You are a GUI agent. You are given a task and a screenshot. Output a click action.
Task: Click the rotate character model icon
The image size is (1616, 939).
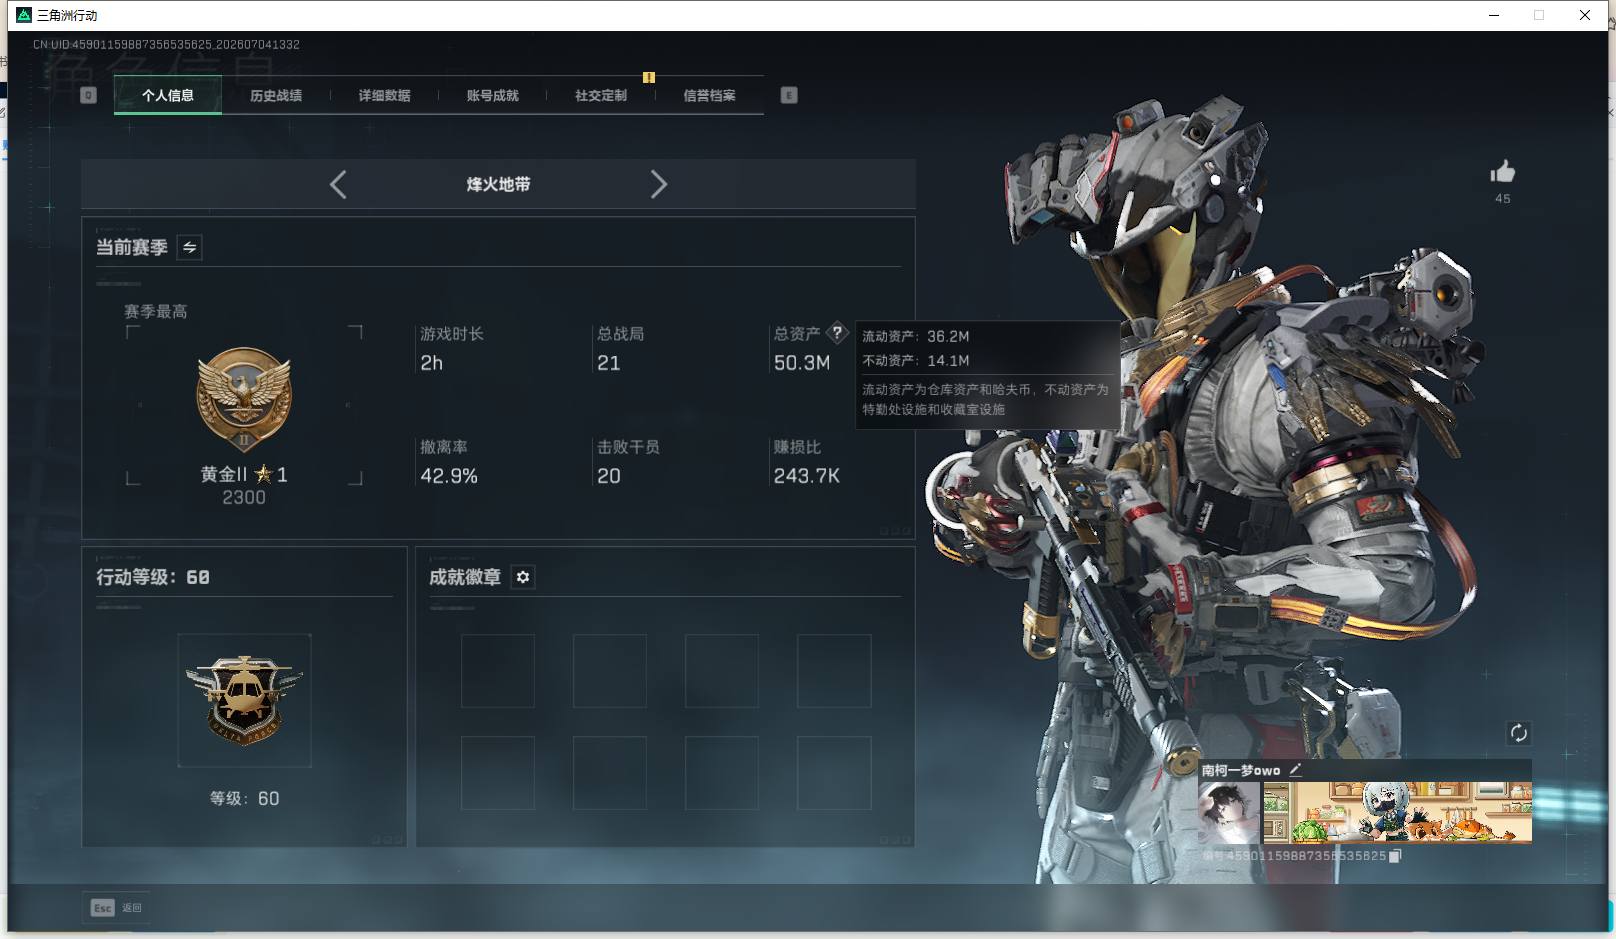point(1518,733)
